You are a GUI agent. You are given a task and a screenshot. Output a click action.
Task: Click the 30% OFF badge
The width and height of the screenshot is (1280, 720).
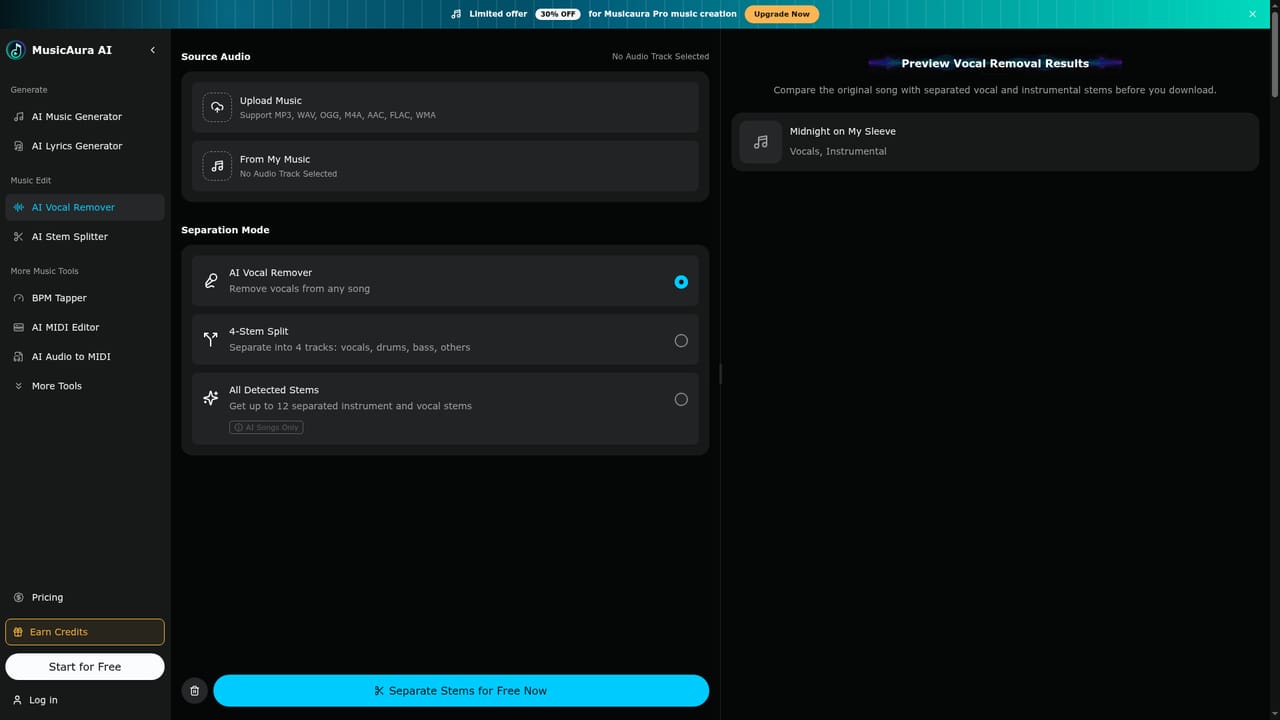[x=559, y=14]
